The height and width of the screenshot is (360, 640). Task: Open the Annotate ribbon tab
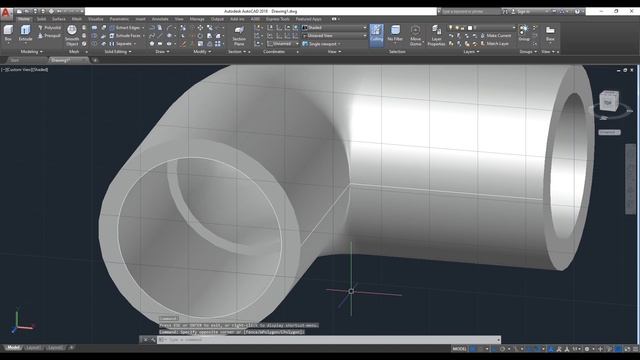click(x=160, y=19)
